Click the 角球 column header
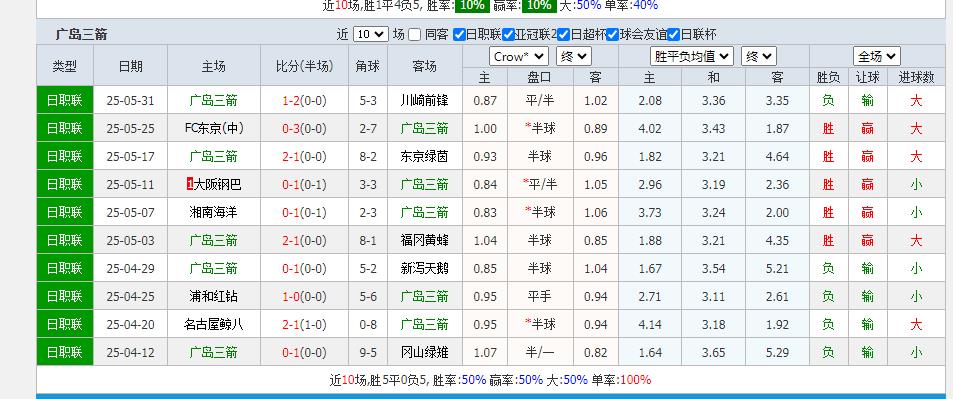The width and height of the screenshot is (953, 399). [368, 66]
